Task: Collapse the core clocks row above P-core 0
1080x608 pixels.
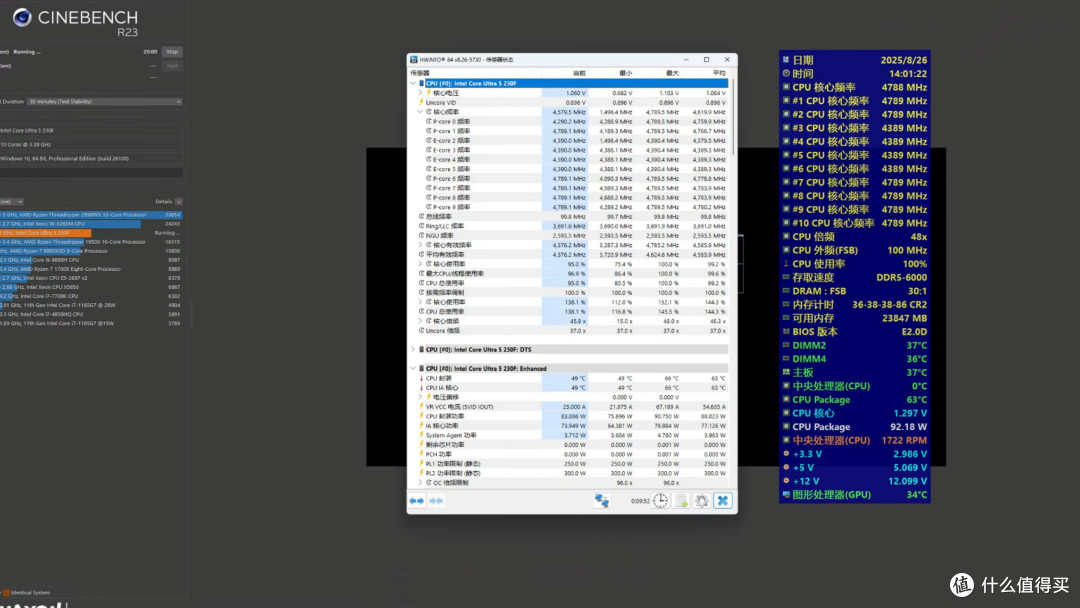Action: coord(420,112)
